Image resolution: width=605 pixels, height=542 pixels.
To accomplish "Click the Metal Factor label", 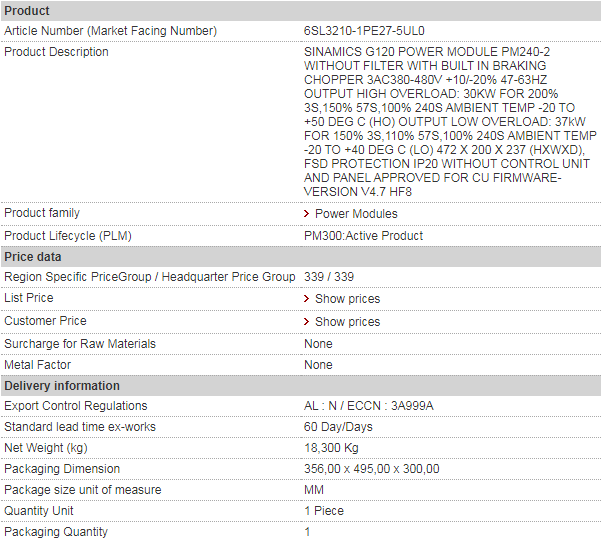I will 37,365.
